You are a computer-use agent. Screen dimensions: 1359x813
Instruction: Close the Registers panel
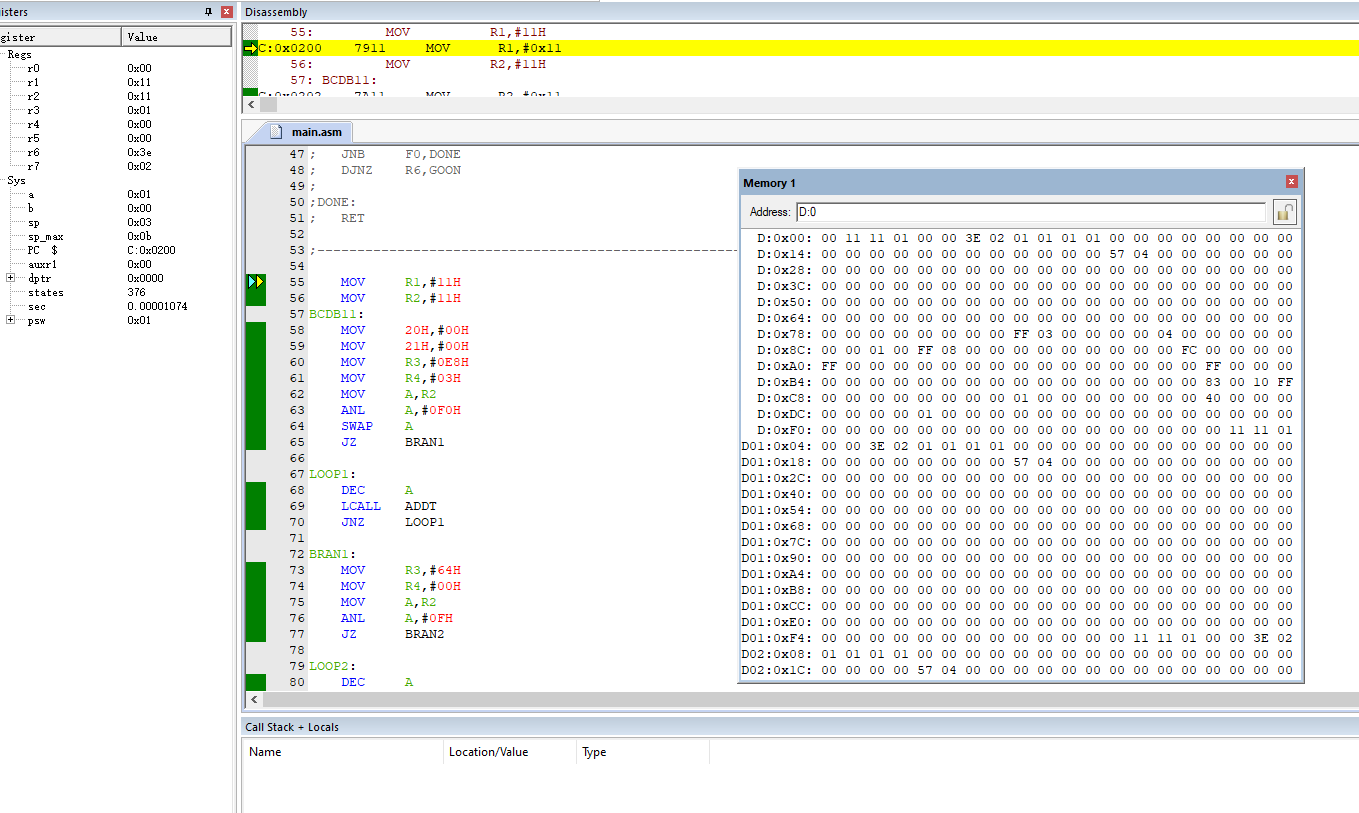[227, 12]
